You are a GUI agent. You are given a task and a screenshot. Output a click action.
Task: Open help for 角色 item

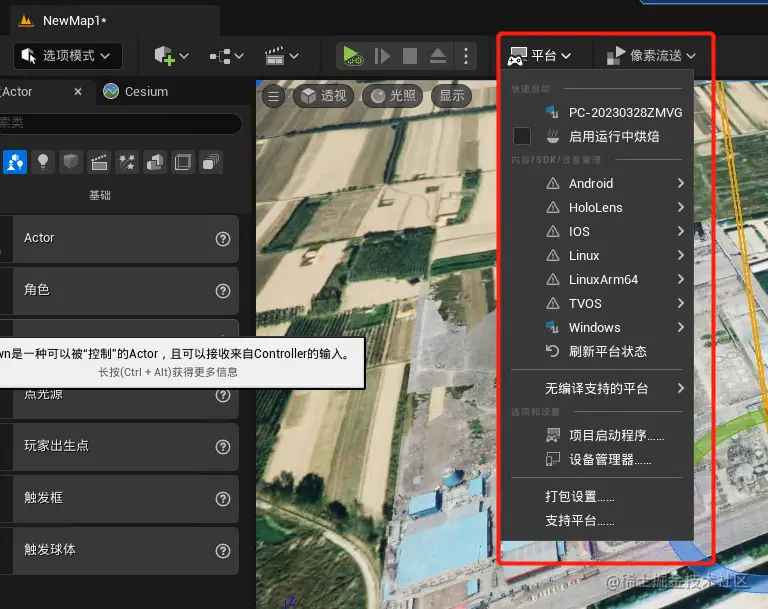(x=223, y=291)
